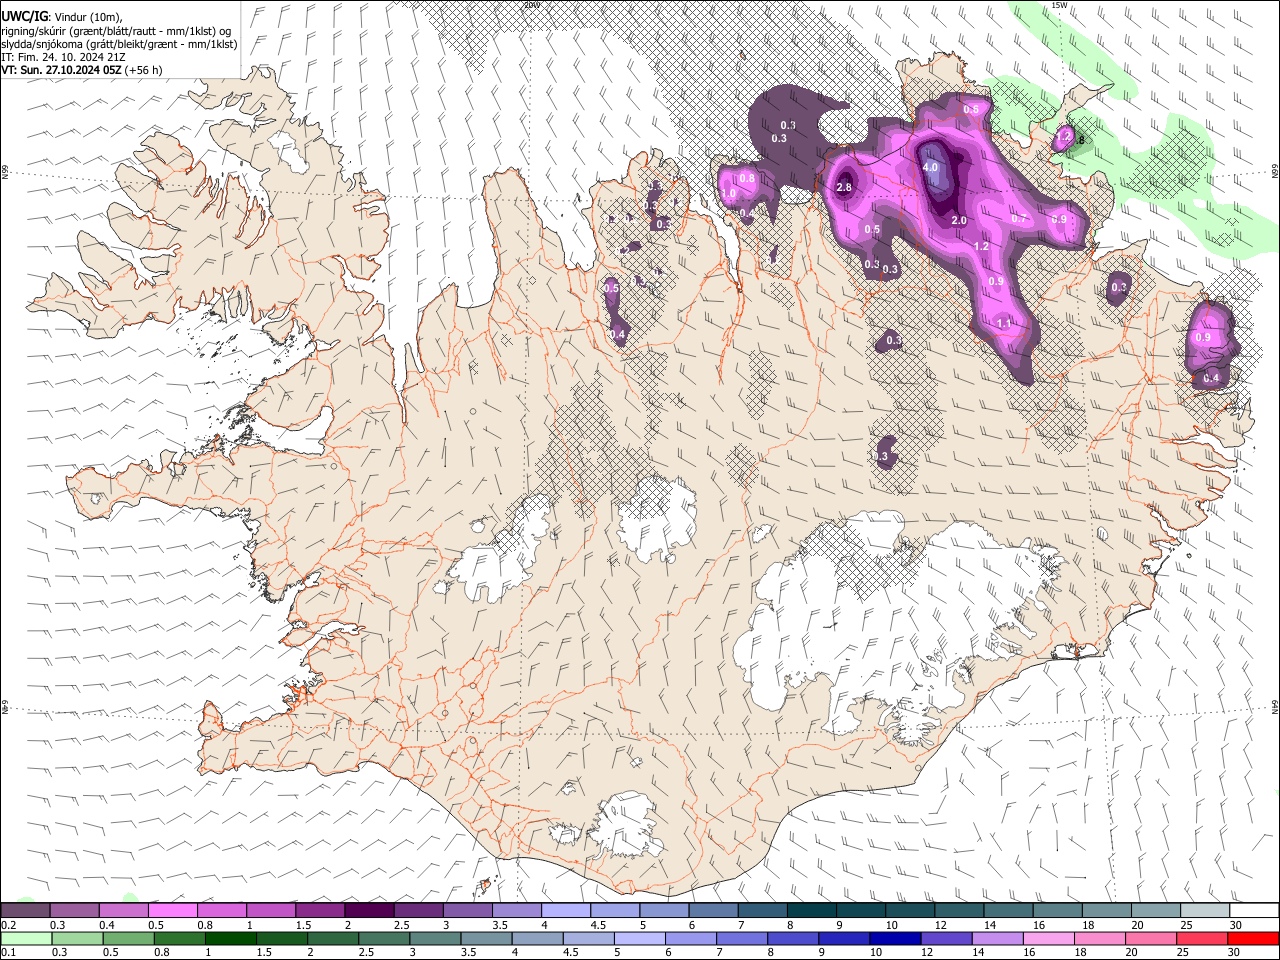Click the '1.0' precipitation value on the map
Screen dimensions: 1280x960
click(x=728, y=193)
